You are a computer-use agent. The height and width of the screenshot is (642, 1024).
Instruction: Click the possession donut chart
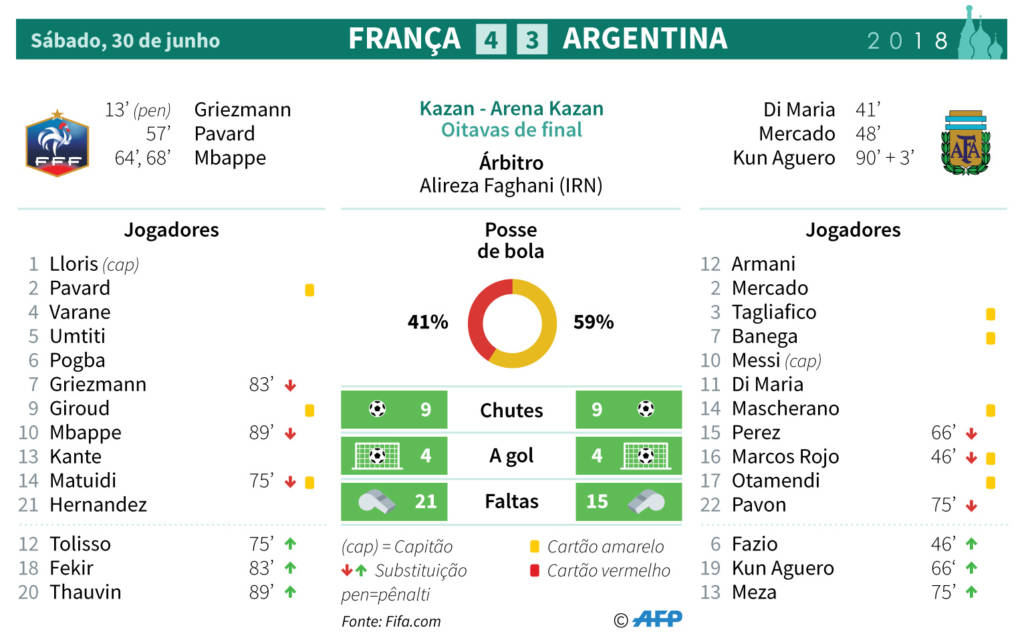pos(512,323)
